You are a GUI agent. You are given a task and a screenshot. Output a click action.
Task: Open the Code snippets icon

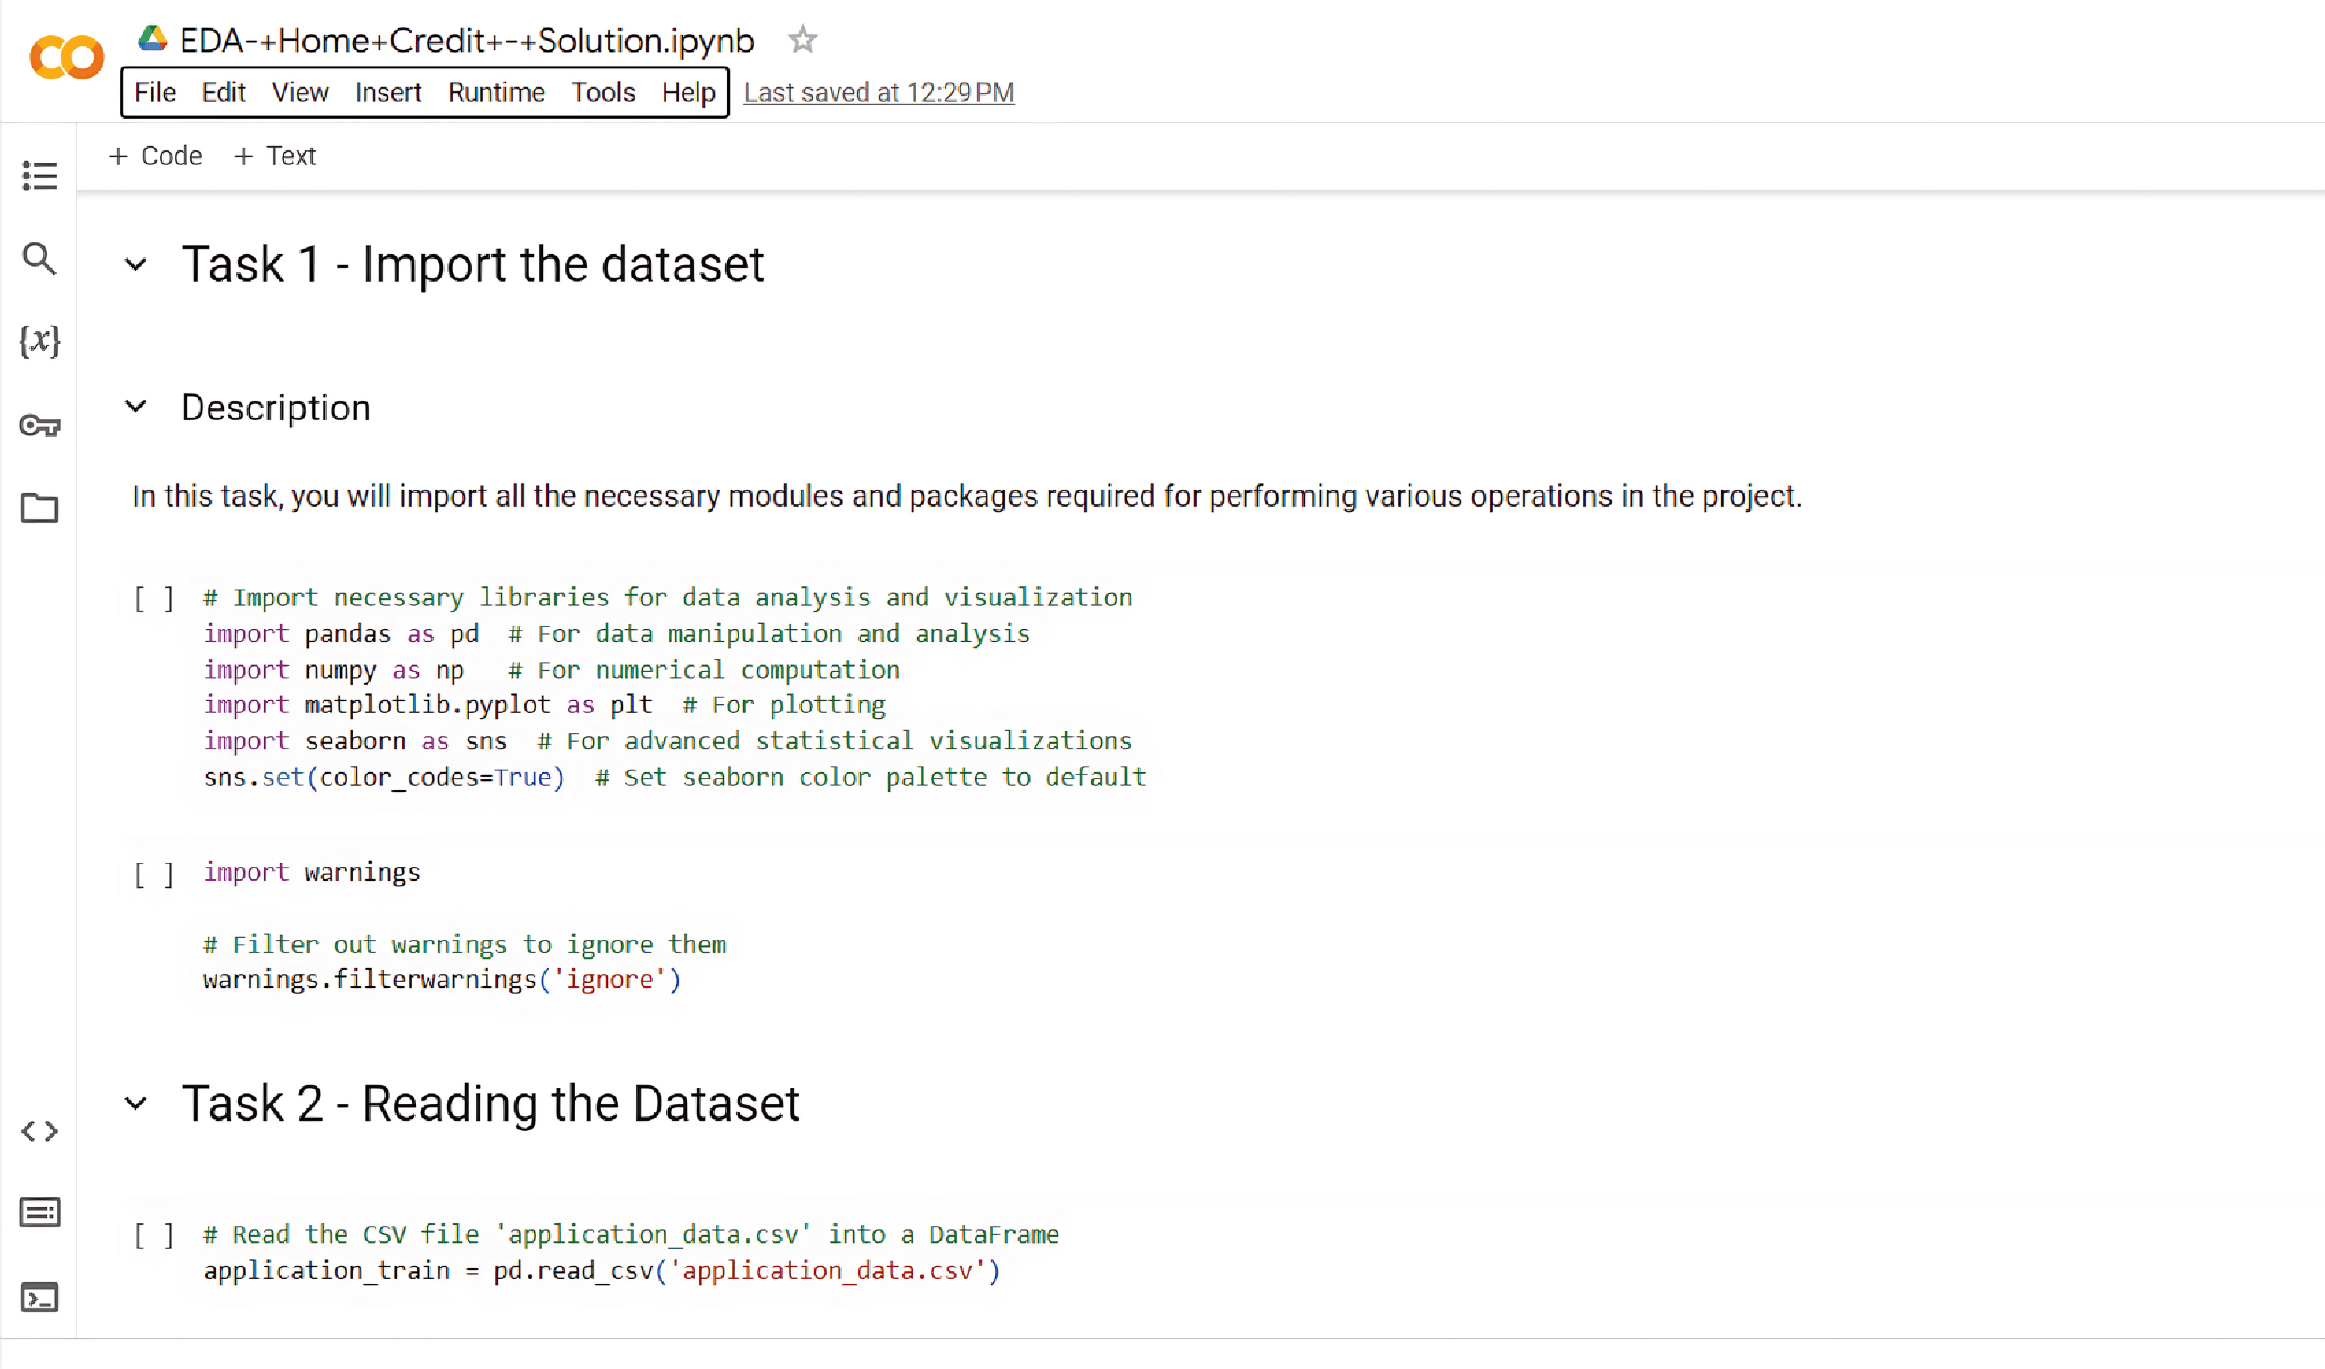pyautogui.click(x=39, y=1131)
